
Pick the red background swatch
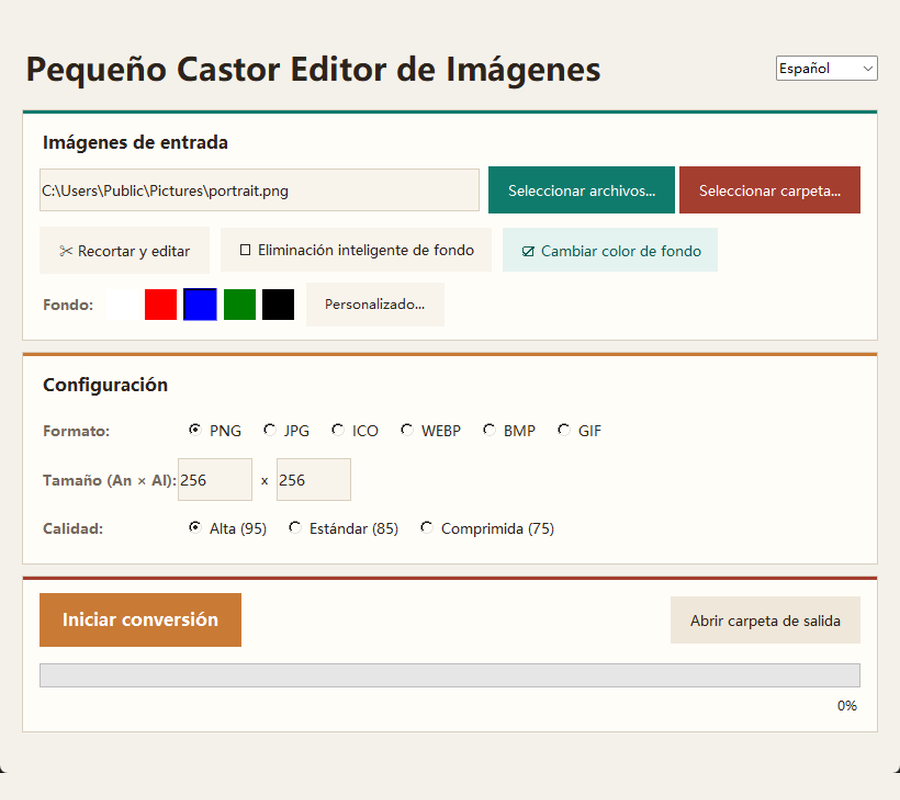click(161, 304)
